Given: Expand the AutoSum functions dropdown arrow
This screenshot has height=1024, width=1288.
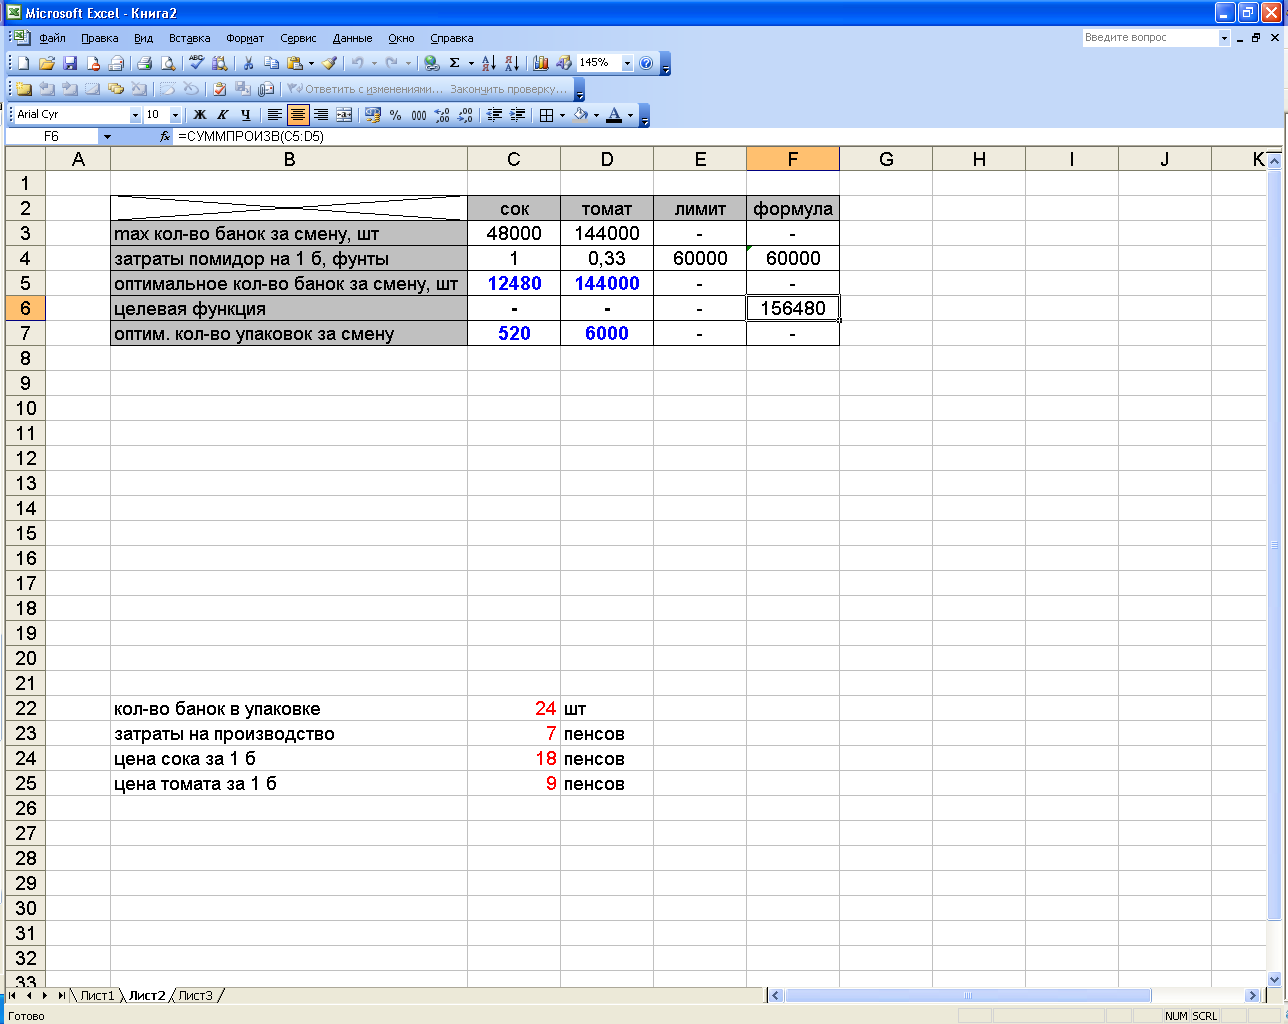Looking at the screenshot, I should (x=471, y=63).
